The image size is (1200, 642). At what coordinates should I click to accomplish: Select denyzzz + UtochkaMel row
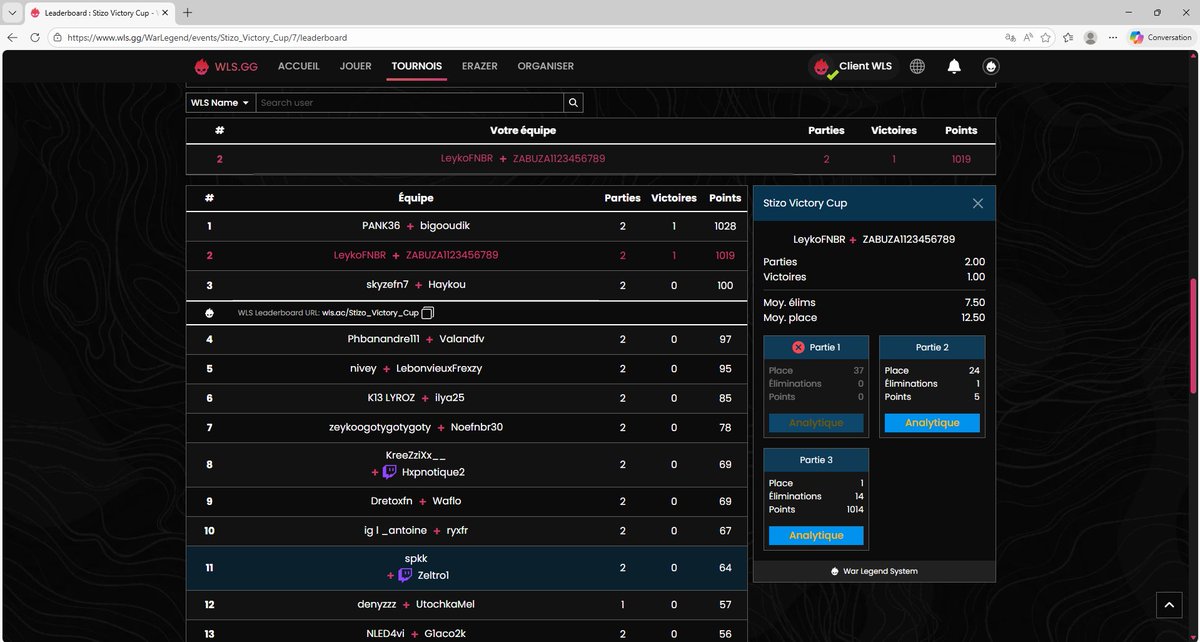click(x=467, y=604)
